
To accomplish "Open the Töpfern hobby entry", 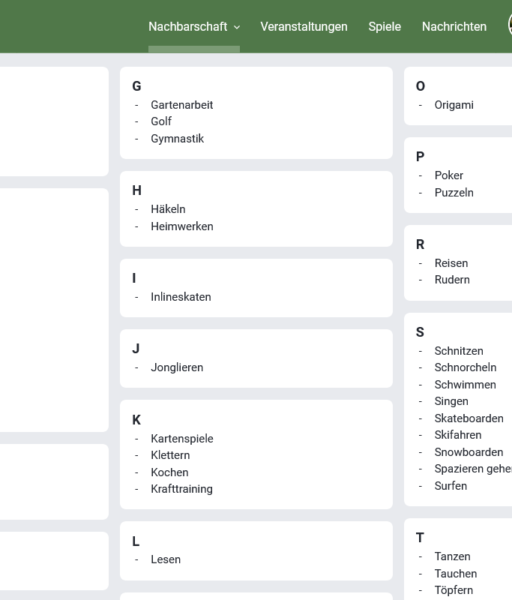I will 453,590.
